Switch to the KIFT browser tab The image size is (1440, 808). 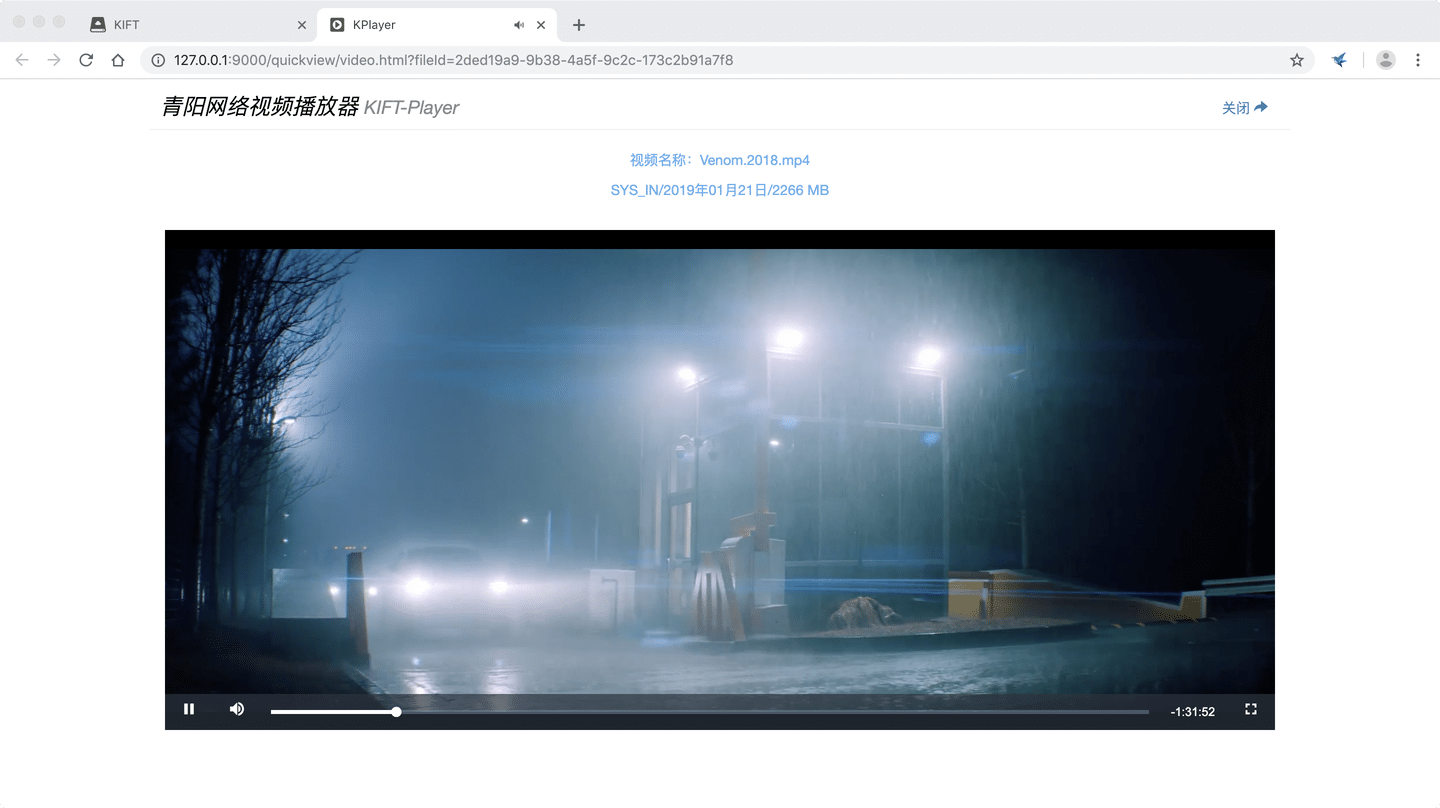(196, 25)
